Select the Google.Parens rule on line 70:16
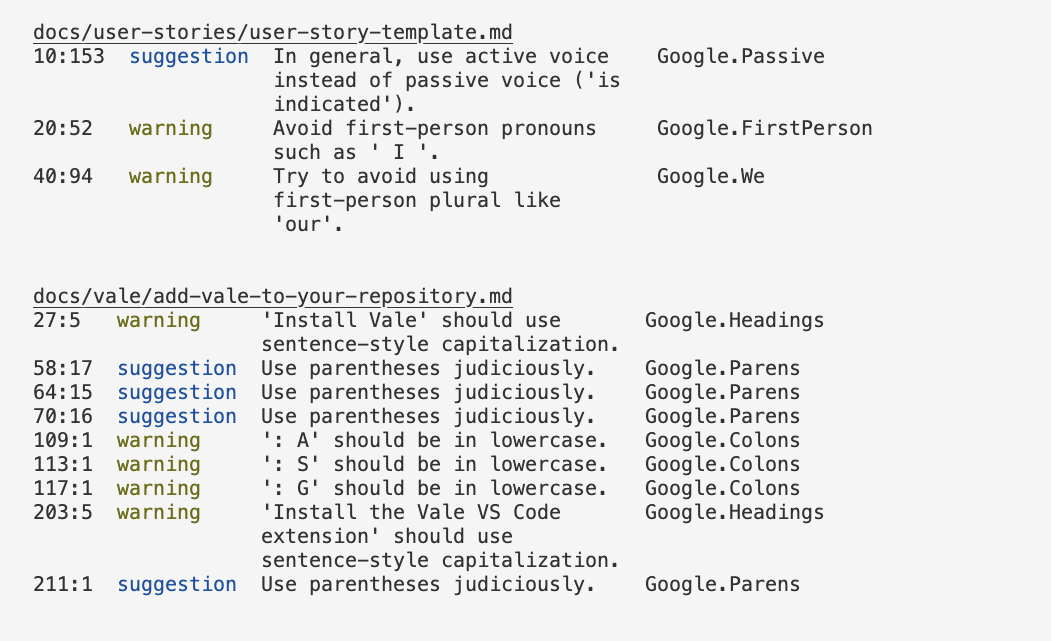The height and width of the screenshot is (641, 1051). [x=722, y=417]
